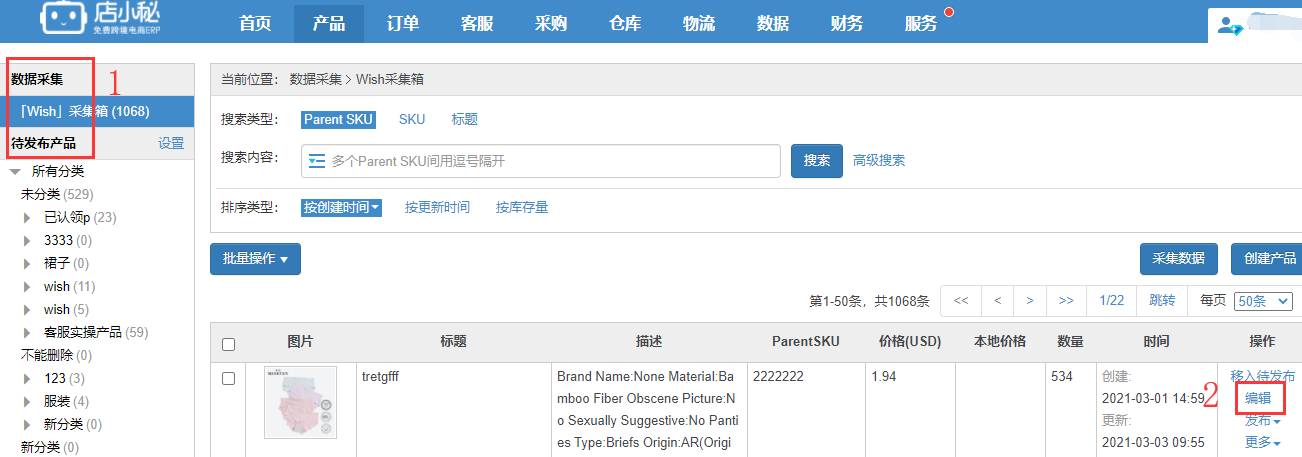Go to the first page of results

(x=961, y=300)
